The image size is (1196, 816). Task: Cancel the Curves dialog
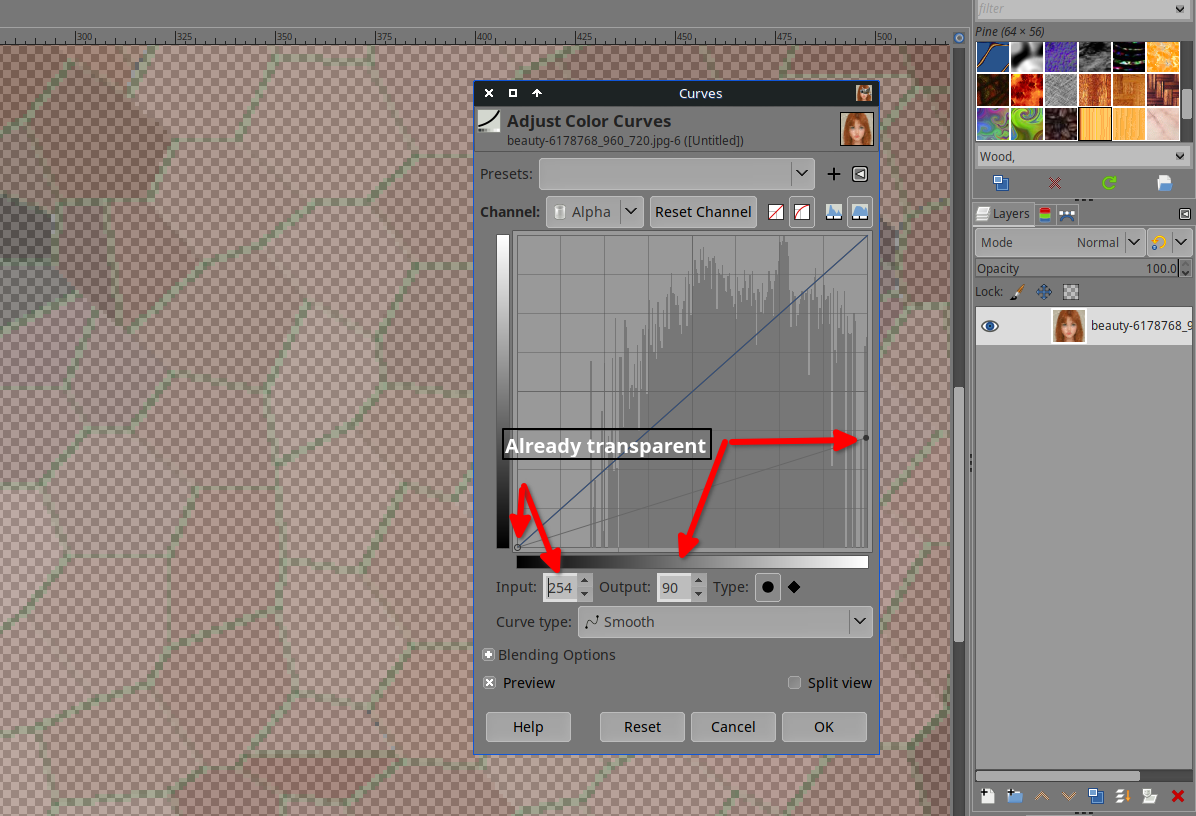tap(733, 727)
